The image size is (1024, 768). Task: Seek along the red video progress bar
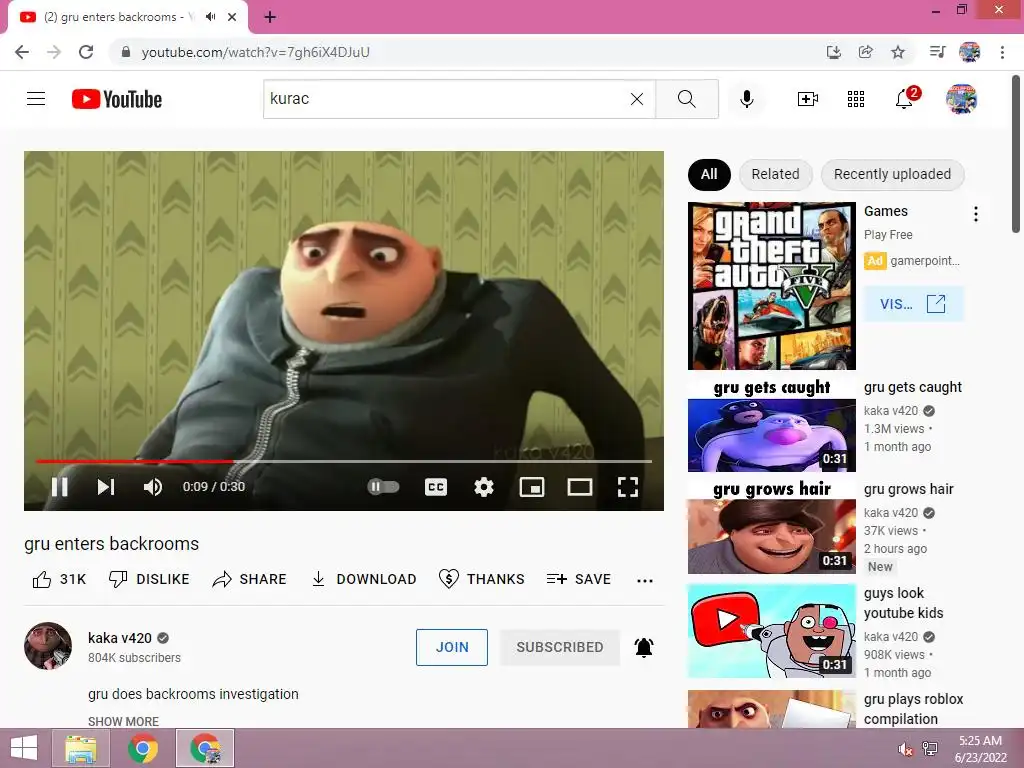coord(344,461)
